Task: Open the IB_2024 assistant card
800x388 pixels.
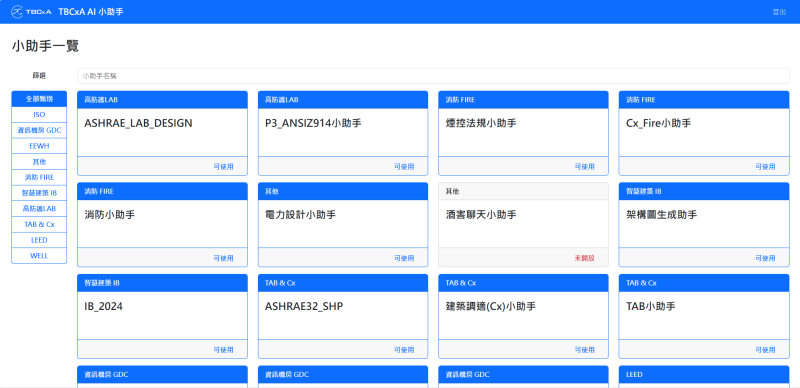Action: pos(162,317)
